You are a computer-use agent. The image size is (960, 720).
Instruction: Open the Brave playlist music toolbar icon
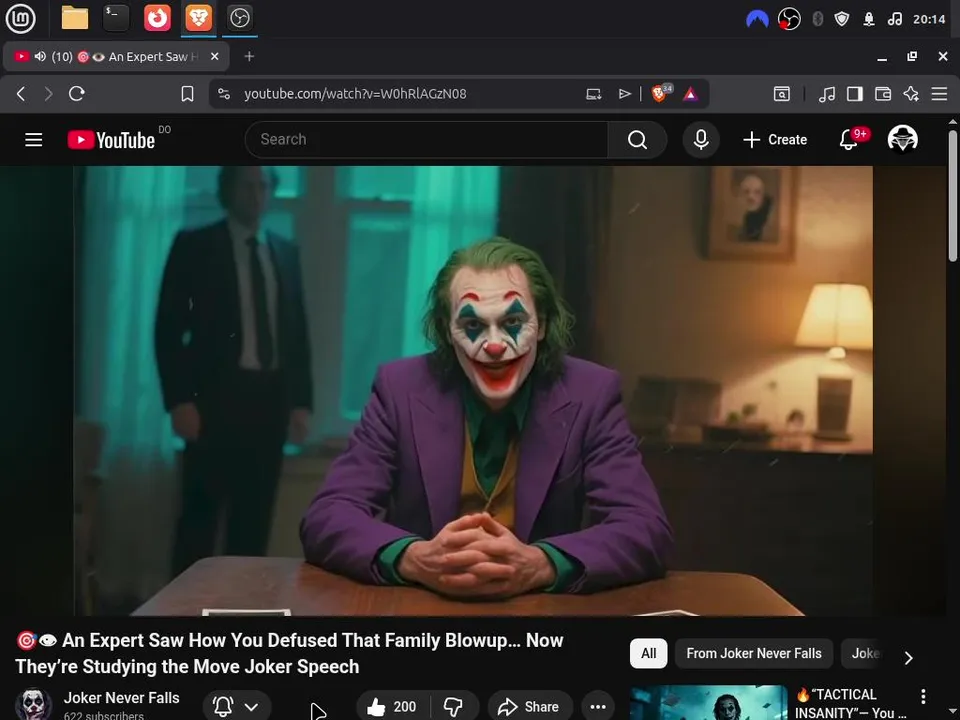pyautogui.click(x=827, y=94)
